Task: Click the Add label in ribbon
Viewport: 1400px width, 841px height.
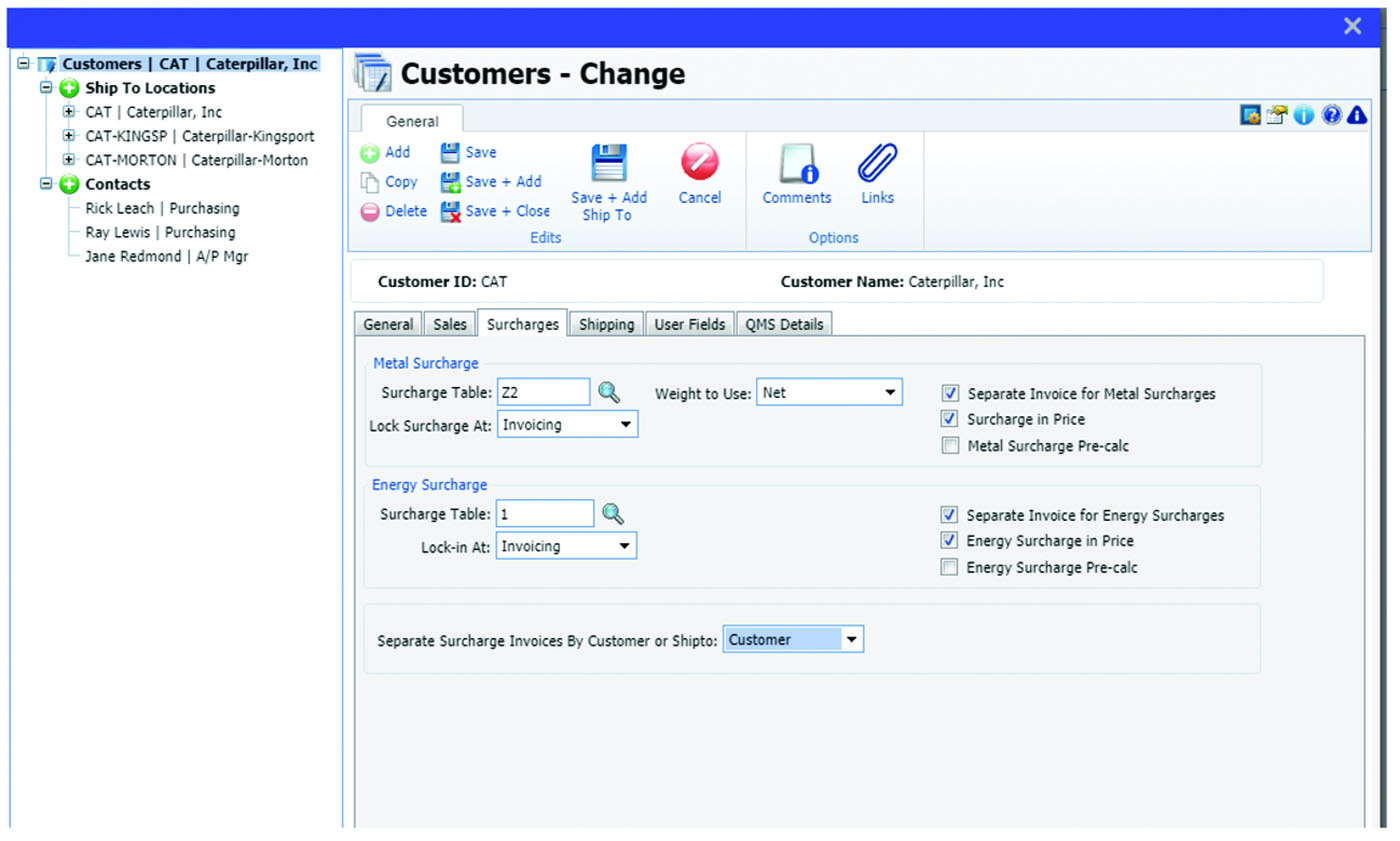Action: (398, 153)
